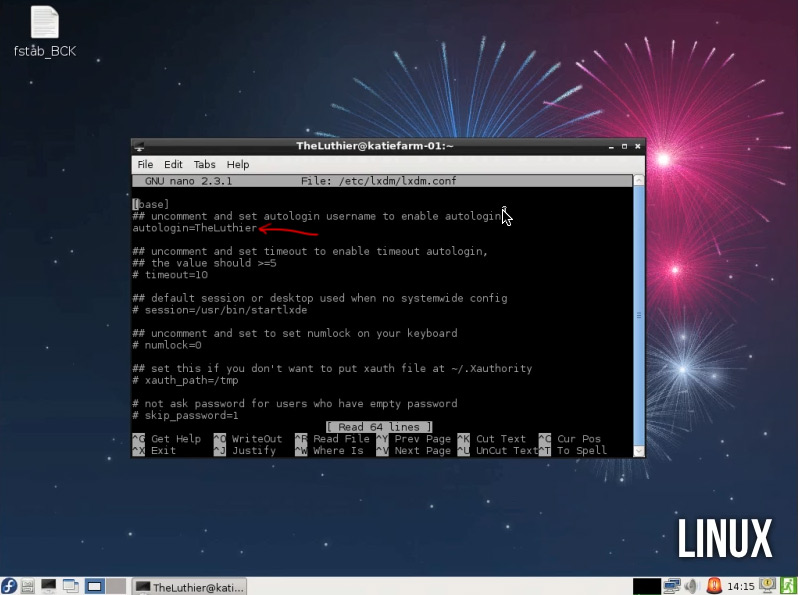The height and width of the screenshot is (595, 798).
Task: Click the ^G Get Help shortcut label
Action: [167, 439]
